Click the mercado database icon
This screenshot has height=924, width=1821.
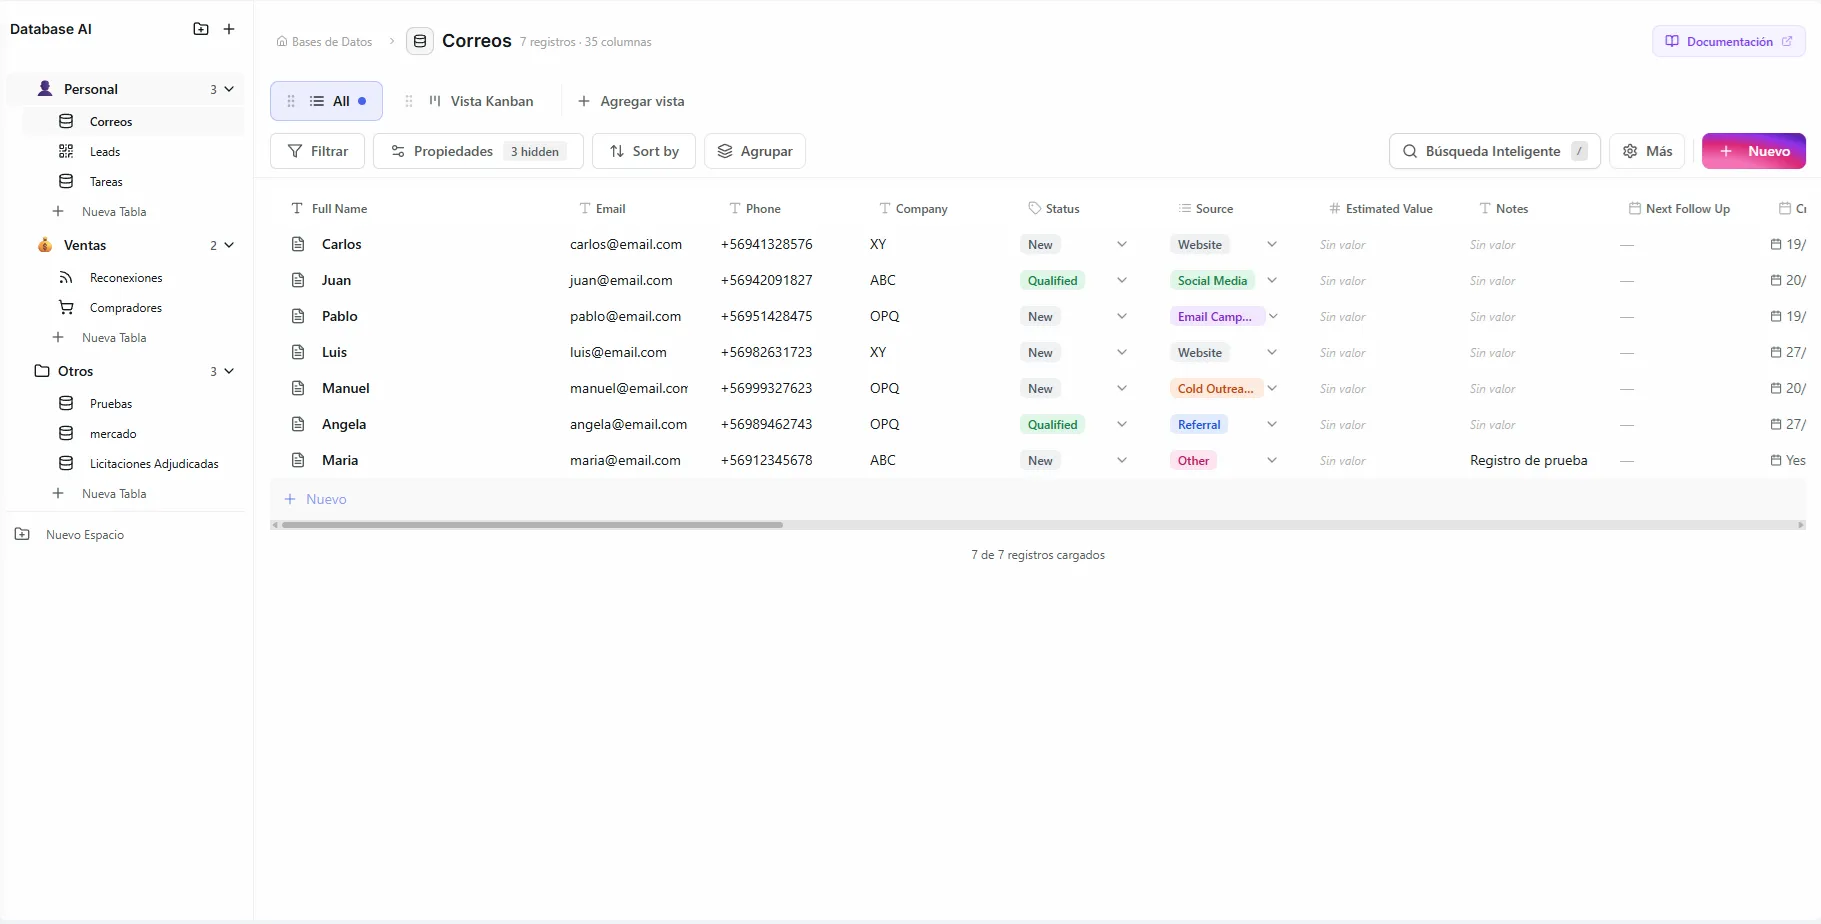[66, 433]
